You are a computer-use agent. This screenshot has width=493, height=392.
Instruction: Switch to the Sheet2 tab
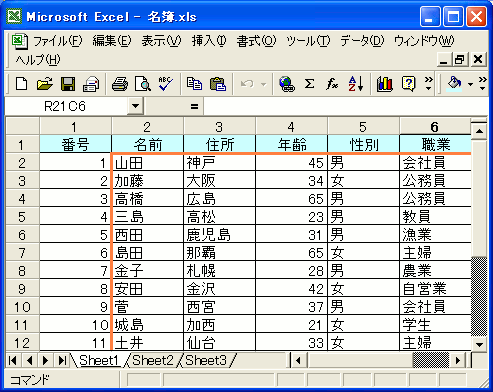point(153,361)
